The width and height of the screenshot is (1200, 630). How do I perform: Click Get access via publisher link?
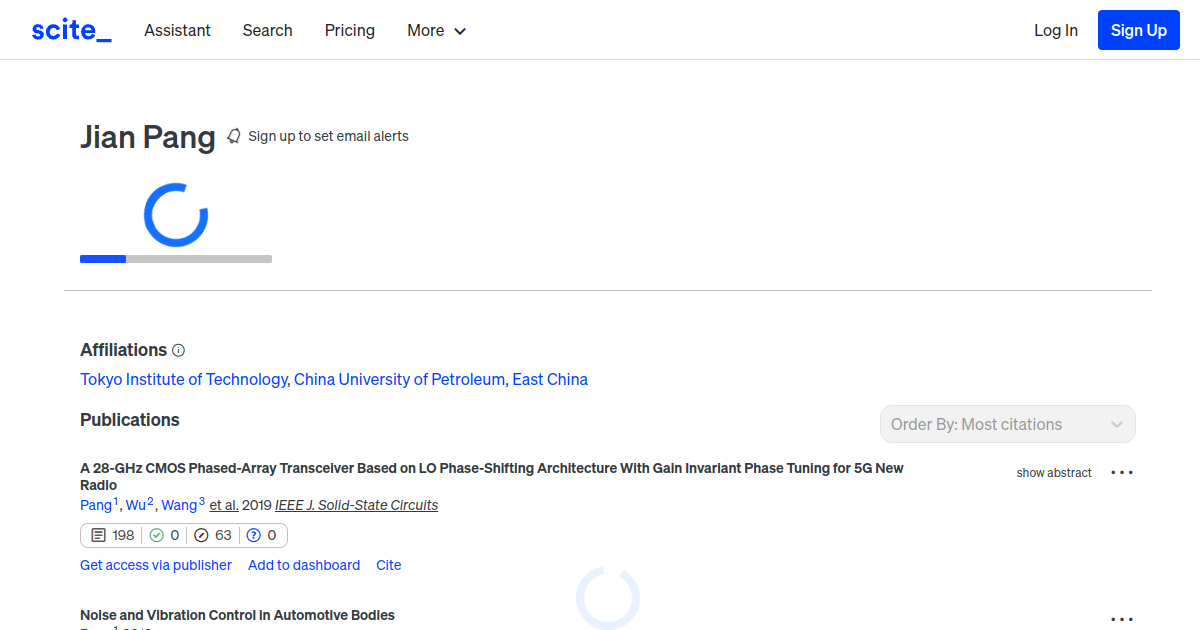(x=156, y=565)
